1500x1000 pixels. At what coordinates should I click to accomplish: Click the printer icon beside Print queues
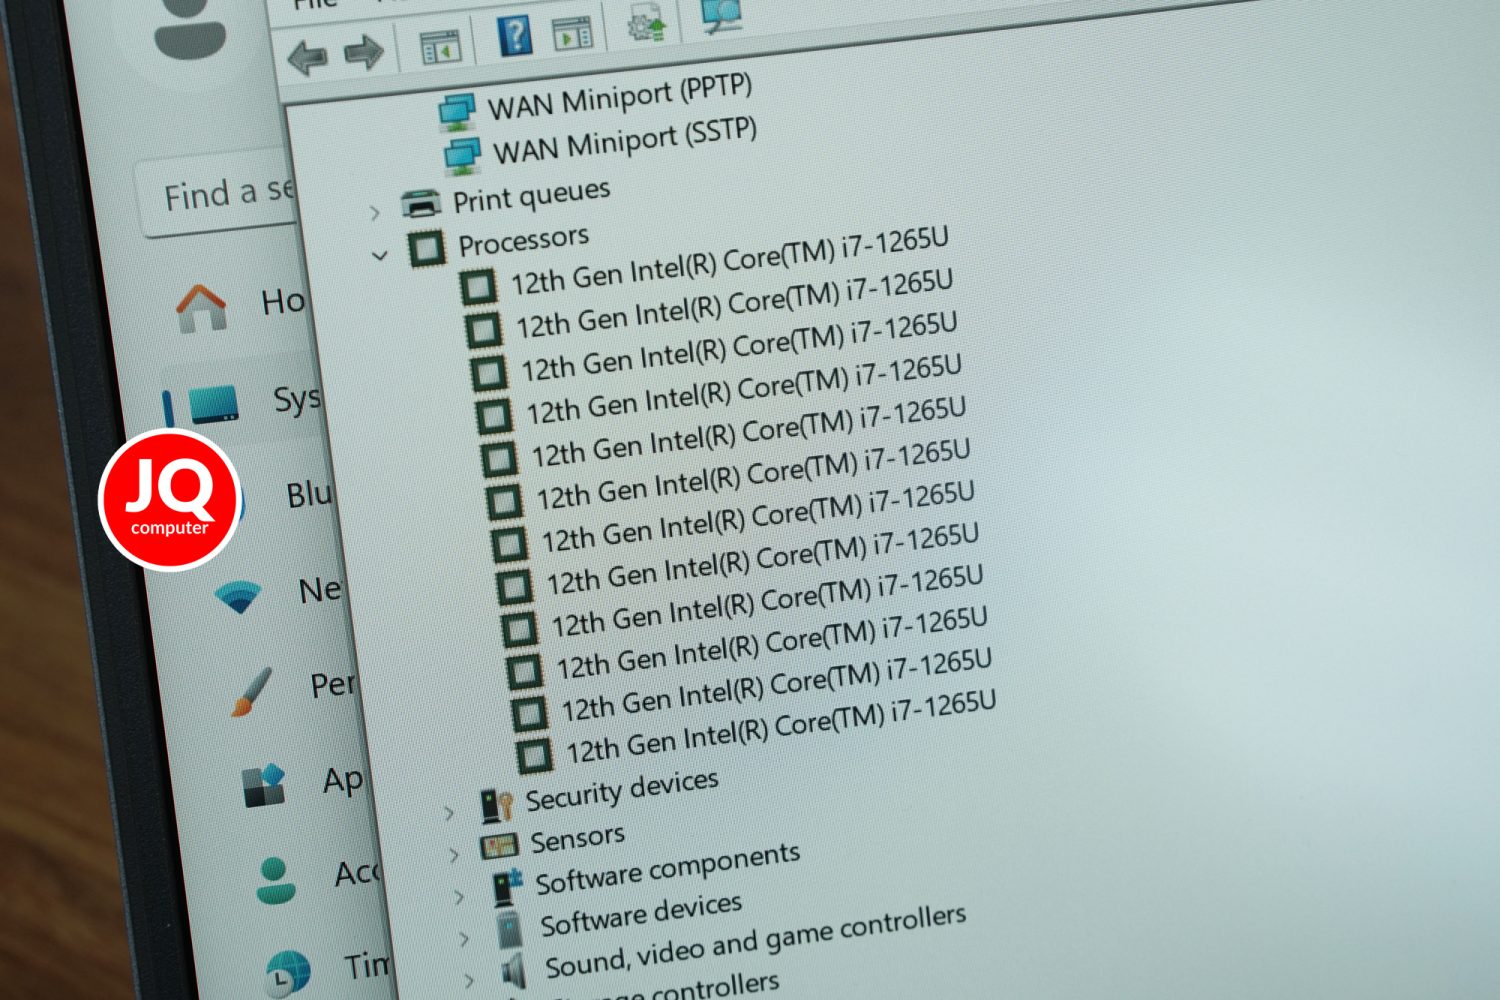tap(421, 205)
